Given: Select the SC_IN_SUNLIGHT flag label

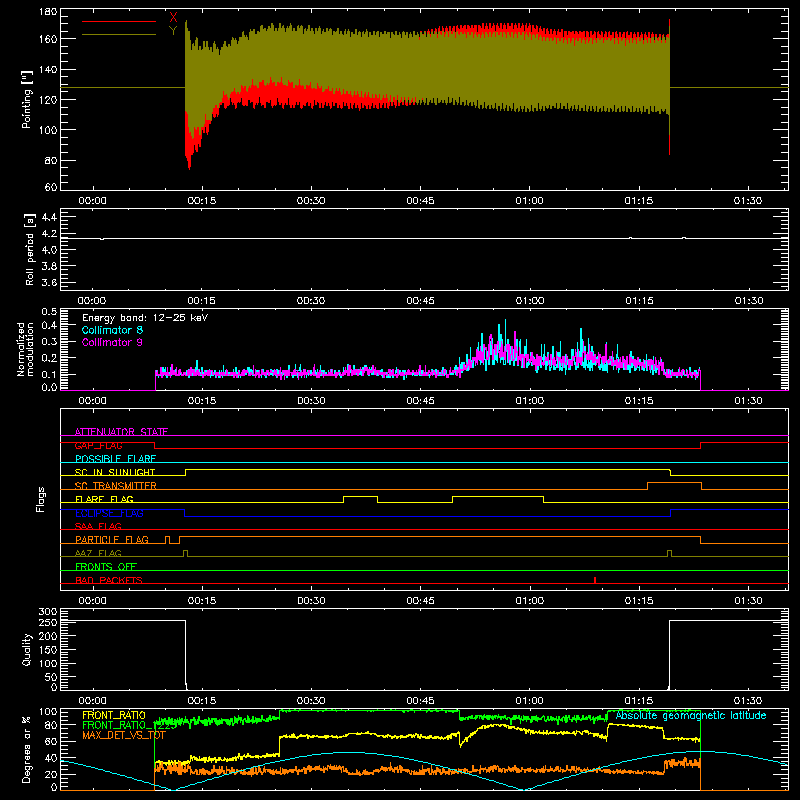Looking at the screenshot, I should tap(115, 472).
